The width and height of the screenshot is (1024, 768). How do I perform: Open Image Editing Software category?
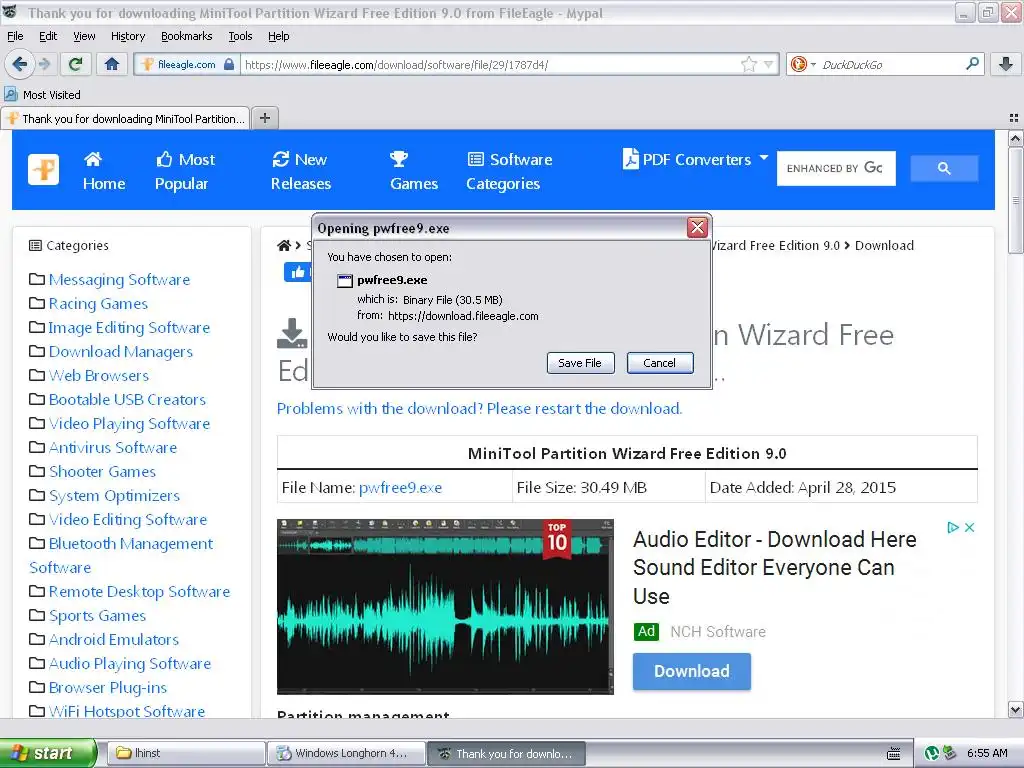pyautogui.click(x=129, y=328)
